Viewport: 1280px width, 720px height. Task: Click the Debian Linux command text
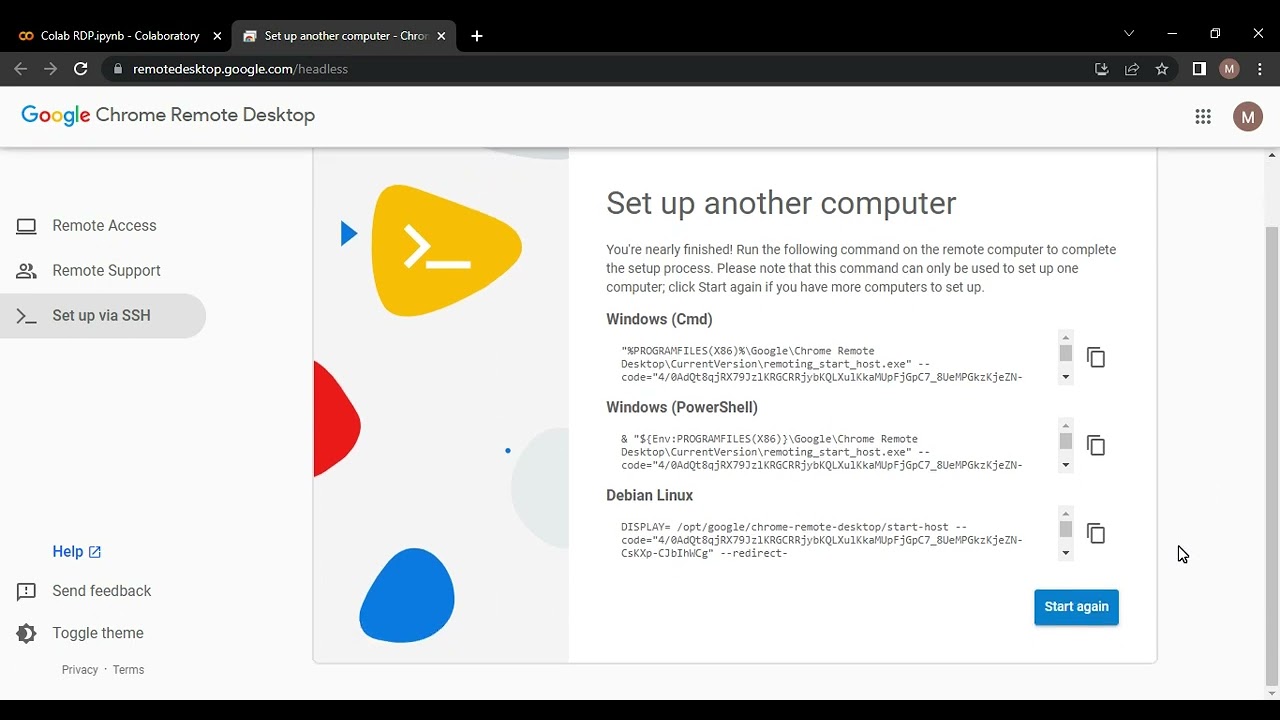[x=822, y=541]
